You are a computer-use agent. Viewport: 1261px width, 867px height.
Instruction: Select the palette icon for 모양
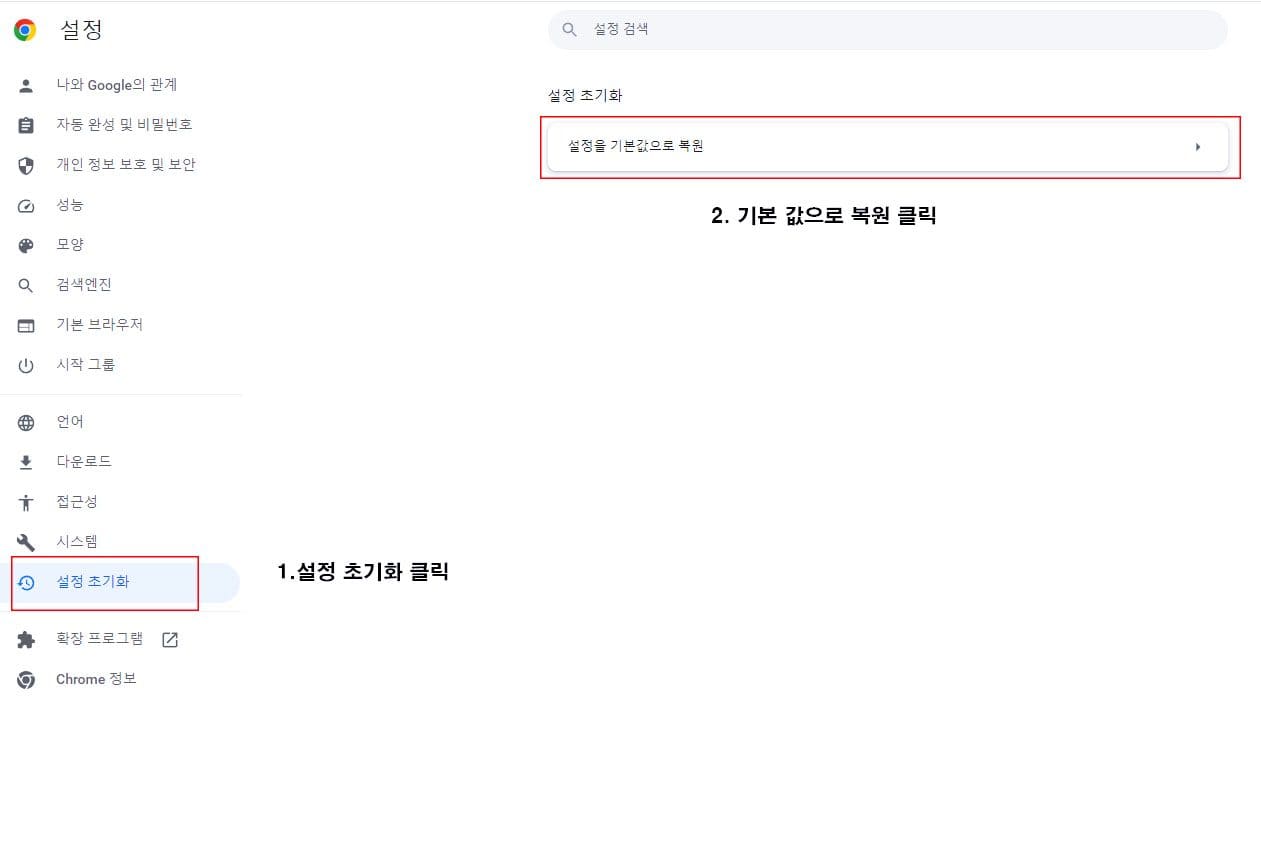tap(25, 244)
